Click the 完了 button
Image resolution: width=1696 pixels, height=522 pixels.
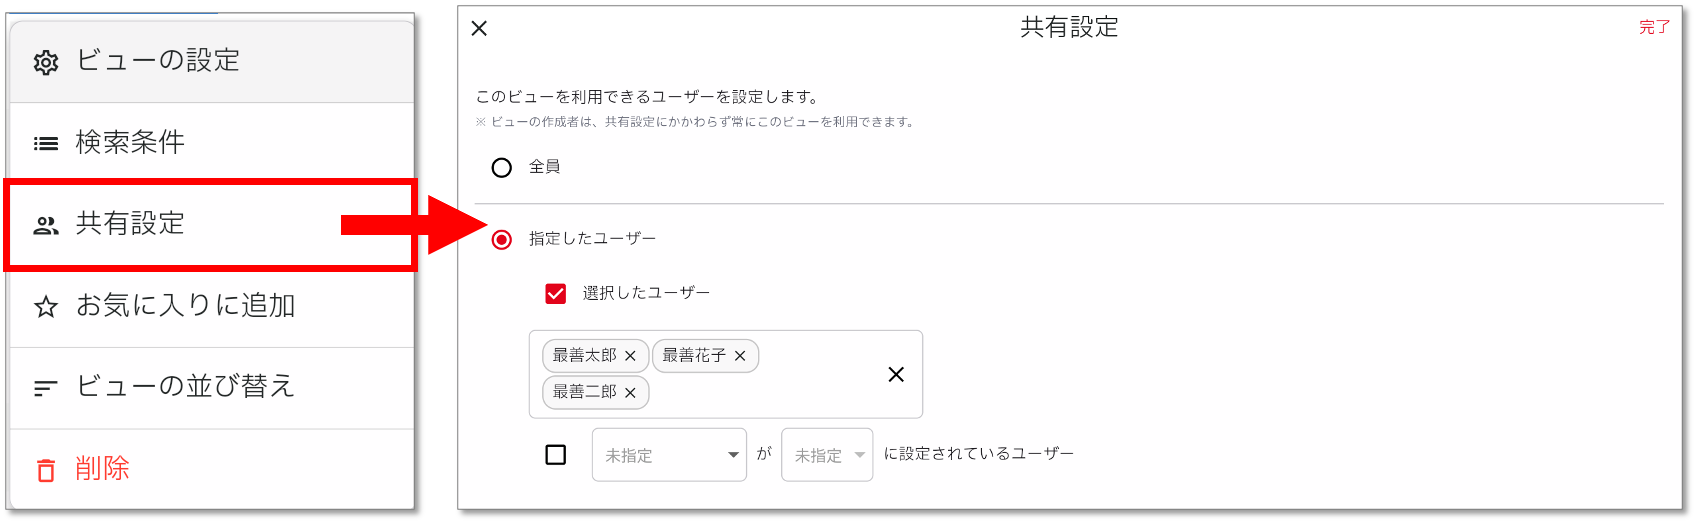tap(1654, 28)
